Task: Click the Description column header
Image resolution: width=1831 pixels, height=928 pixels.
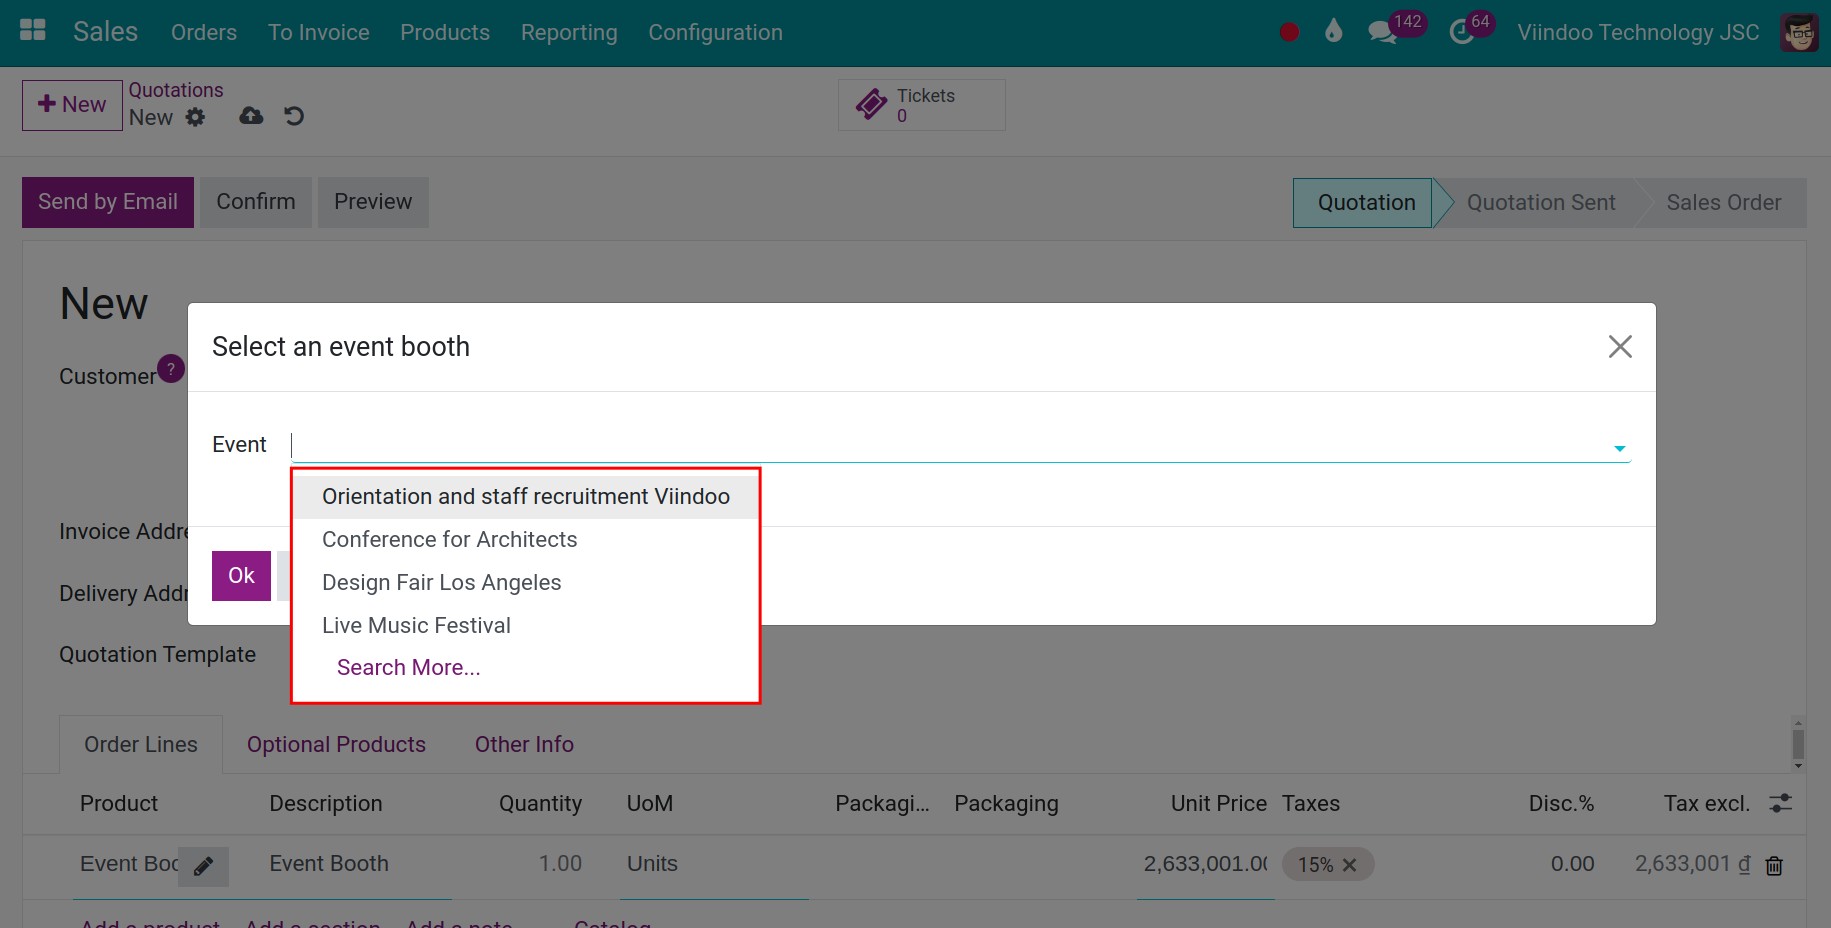Action: click(326, 804)
